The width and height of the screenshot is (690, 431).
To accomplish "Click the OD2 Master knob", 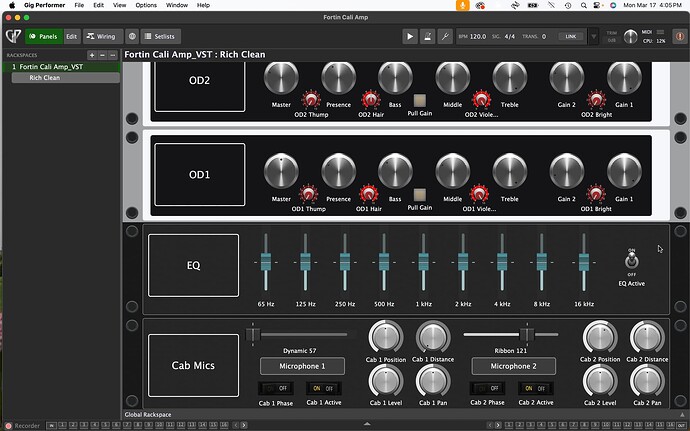I will tap(281, 78).
